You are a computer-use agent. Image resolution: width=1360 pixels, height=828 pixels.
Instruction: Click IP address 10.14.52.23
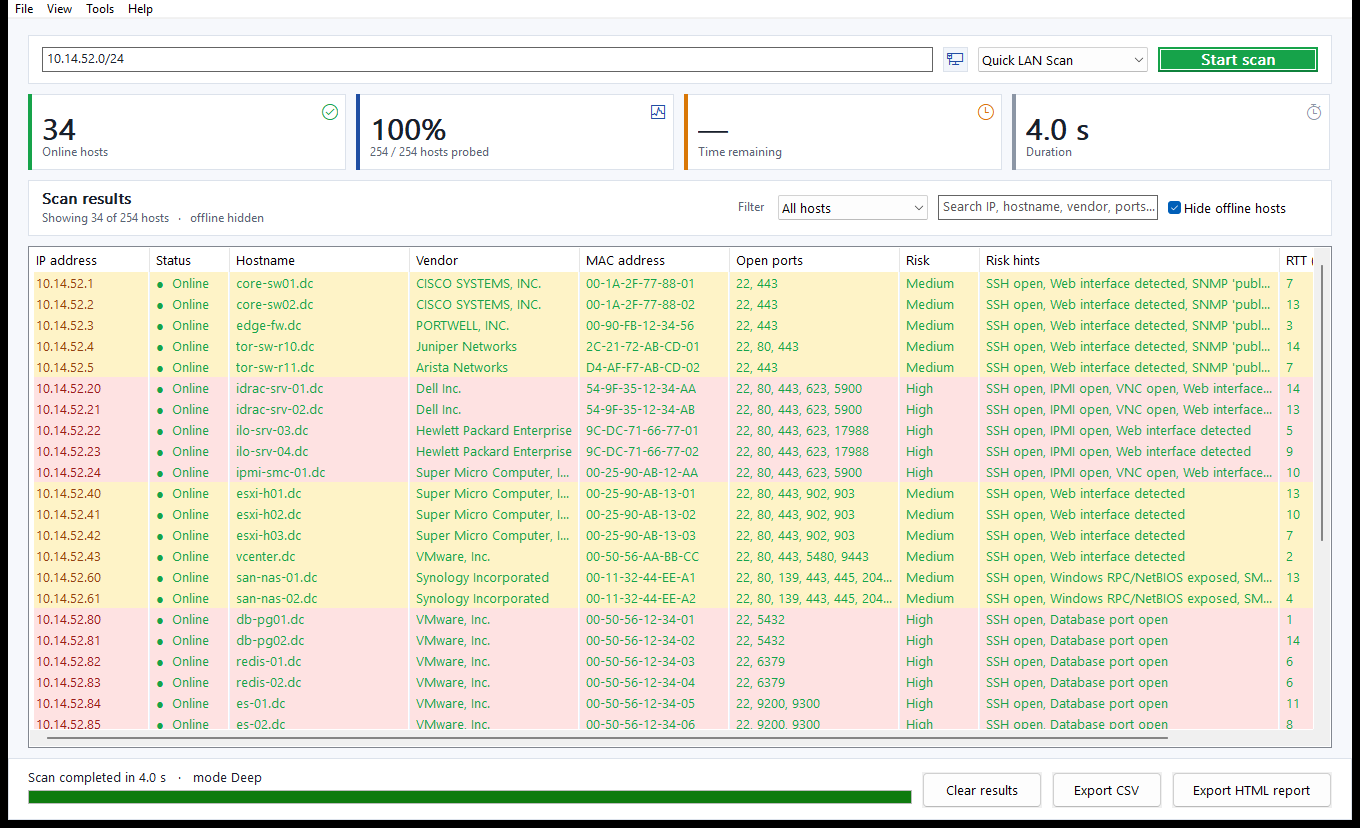coord(69,452)
